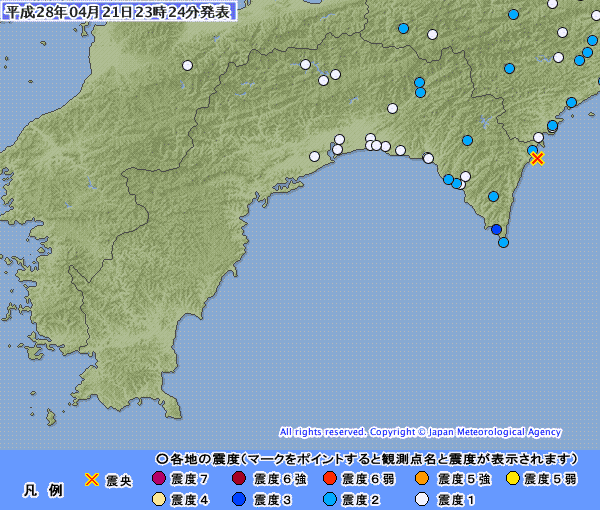Click the epicenter X marker on the map coast
600x510 pixels.
coord(537,158)
